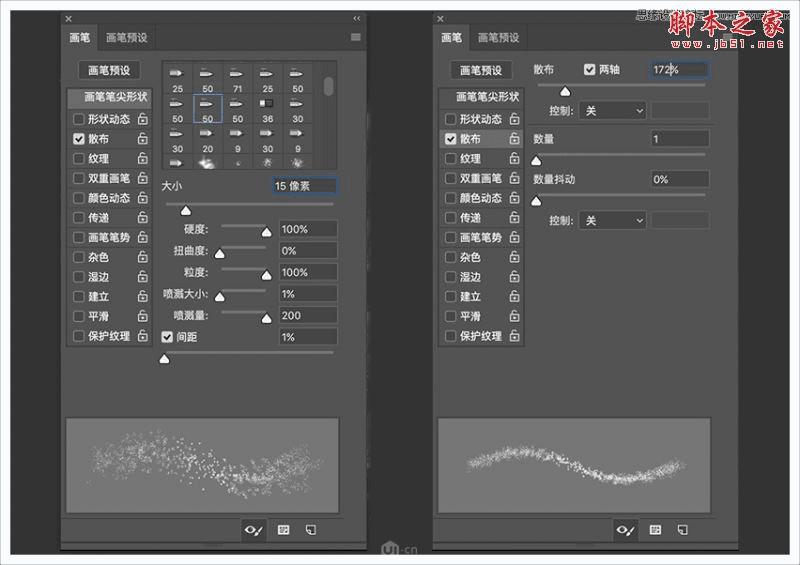Click the 散布 percentage field showing 172%

[680, 69]
